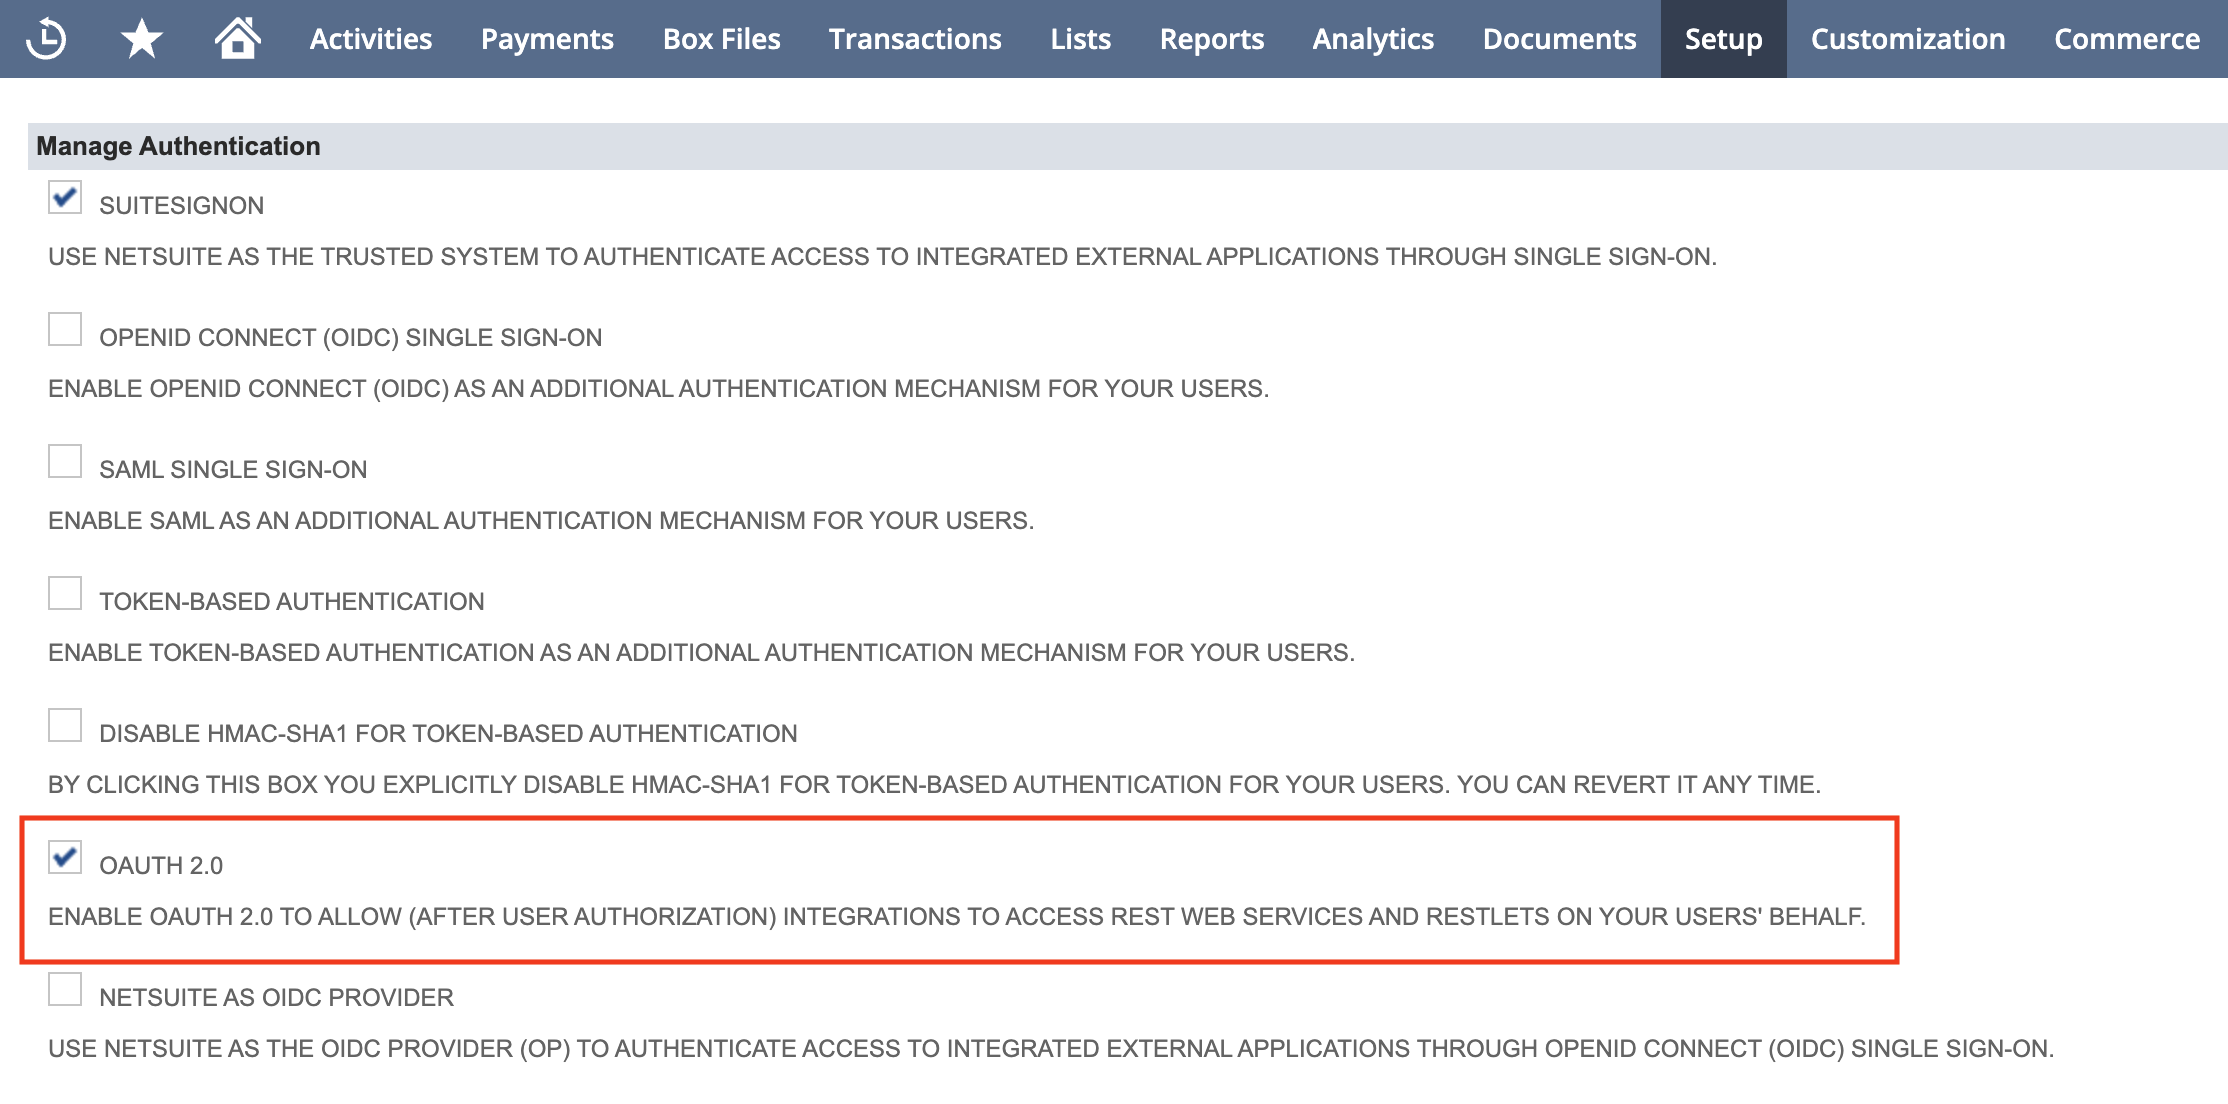Enable Token-Based Authentication checkbox

tap(65, 593)
